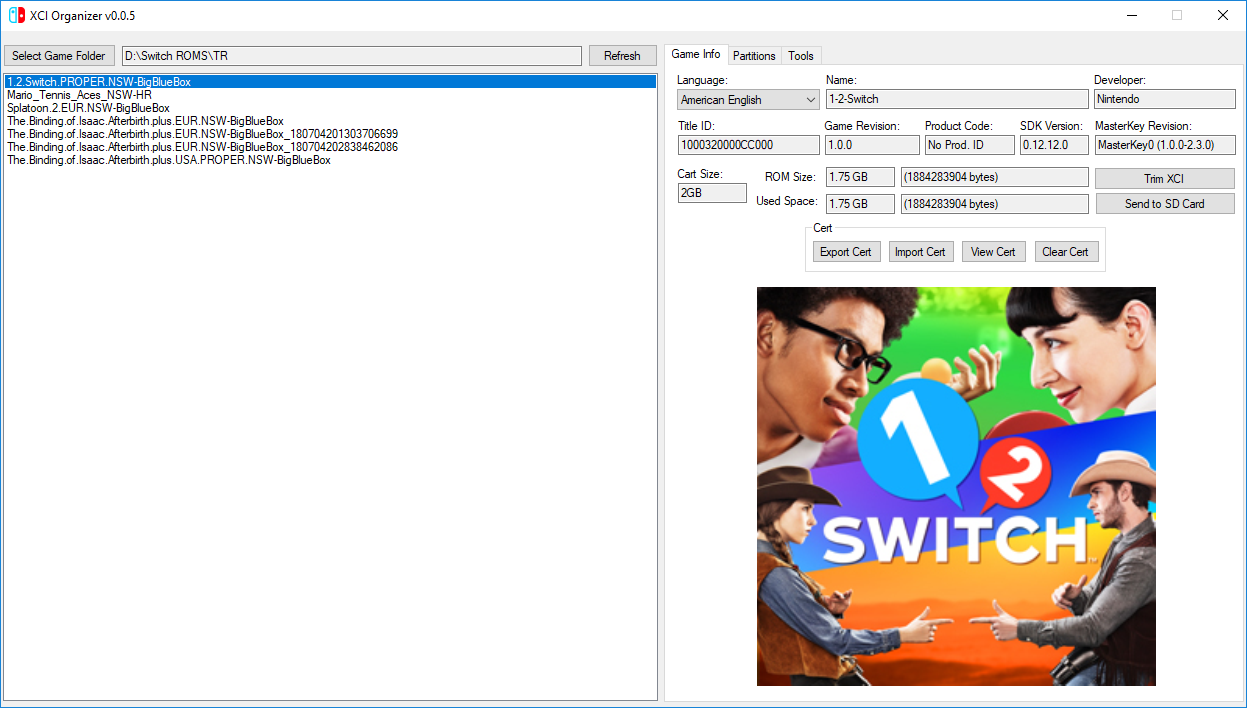Click the Used Space 1.75 GB field
The width and height of the screenshot is (1247, 708).
(860, 204)
